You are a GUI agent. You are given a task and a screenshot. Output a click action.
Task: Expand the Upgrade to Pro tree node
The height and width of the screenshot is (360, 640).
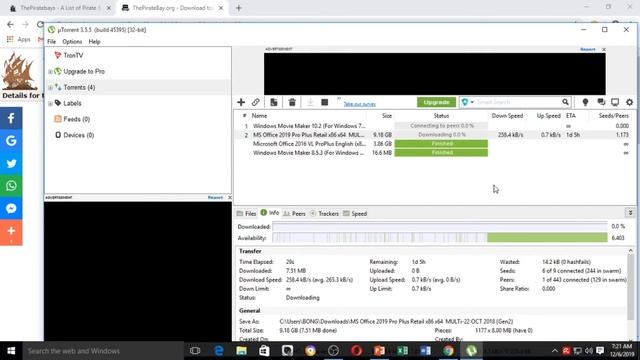coord(50,71)
